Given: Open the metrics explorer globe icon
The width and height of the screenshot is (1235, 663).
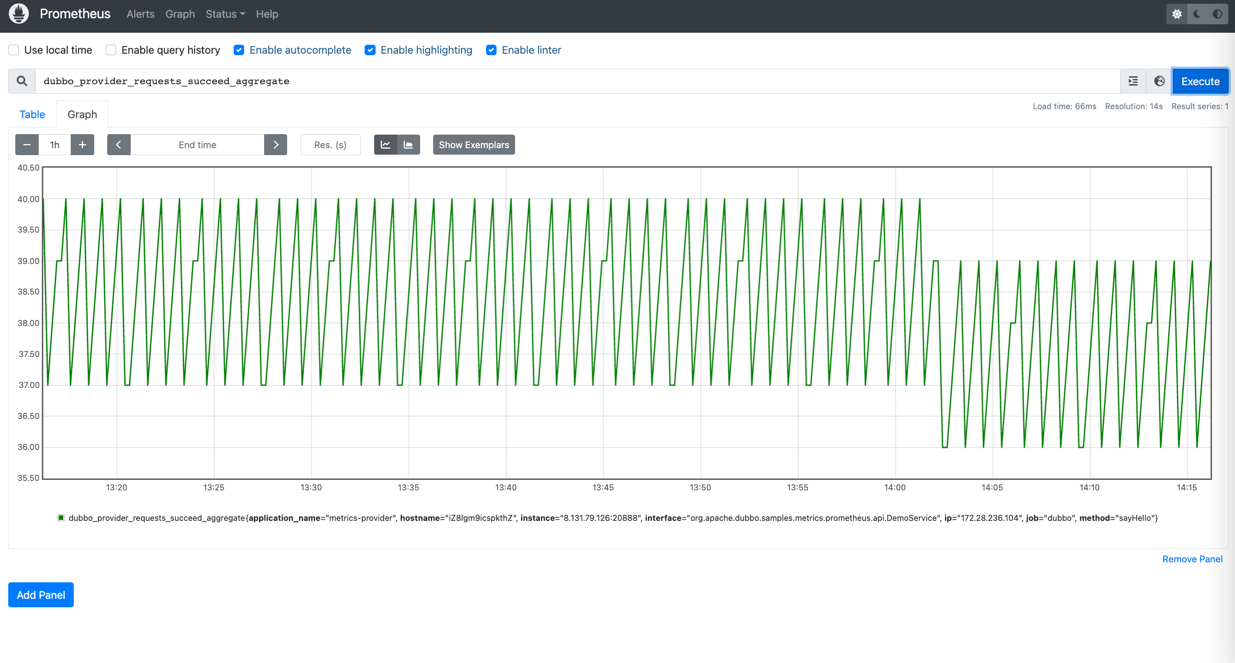Looking at the screenshot, I should click(1159, 81).
